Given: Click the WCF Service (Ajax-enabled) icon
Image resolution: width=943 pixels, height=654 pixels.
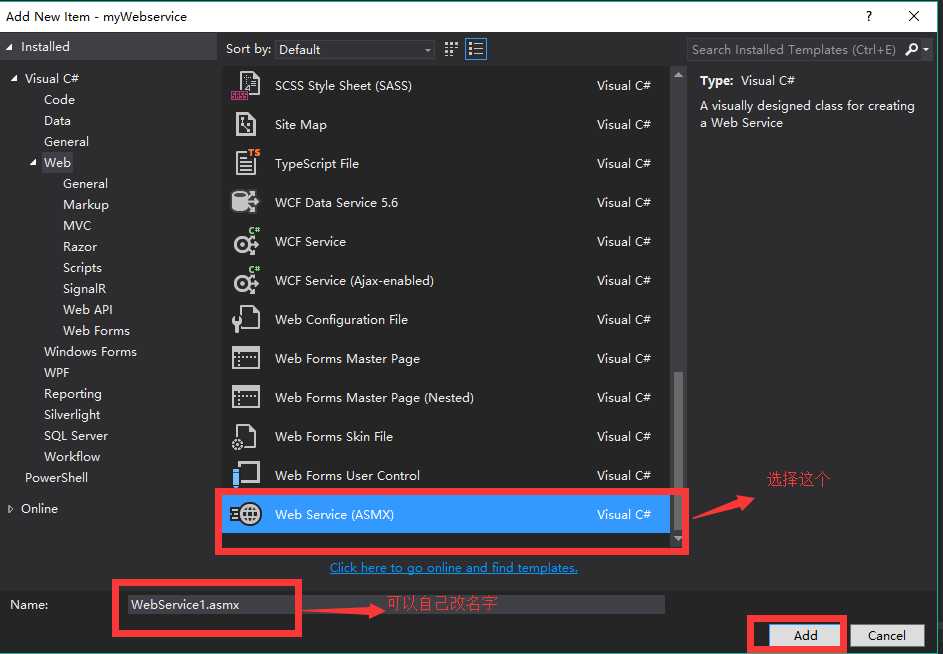Looking at the screenshot, I should coord(247,280).
